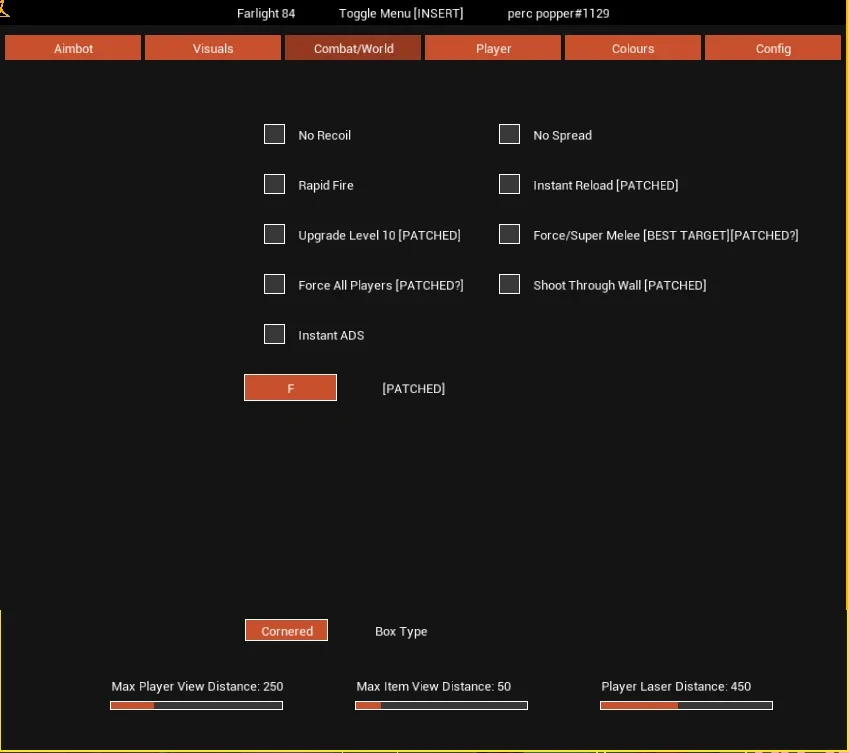Switch to the Visuals tab
Viewport: 849px width, 753px height.
[213, 48]
